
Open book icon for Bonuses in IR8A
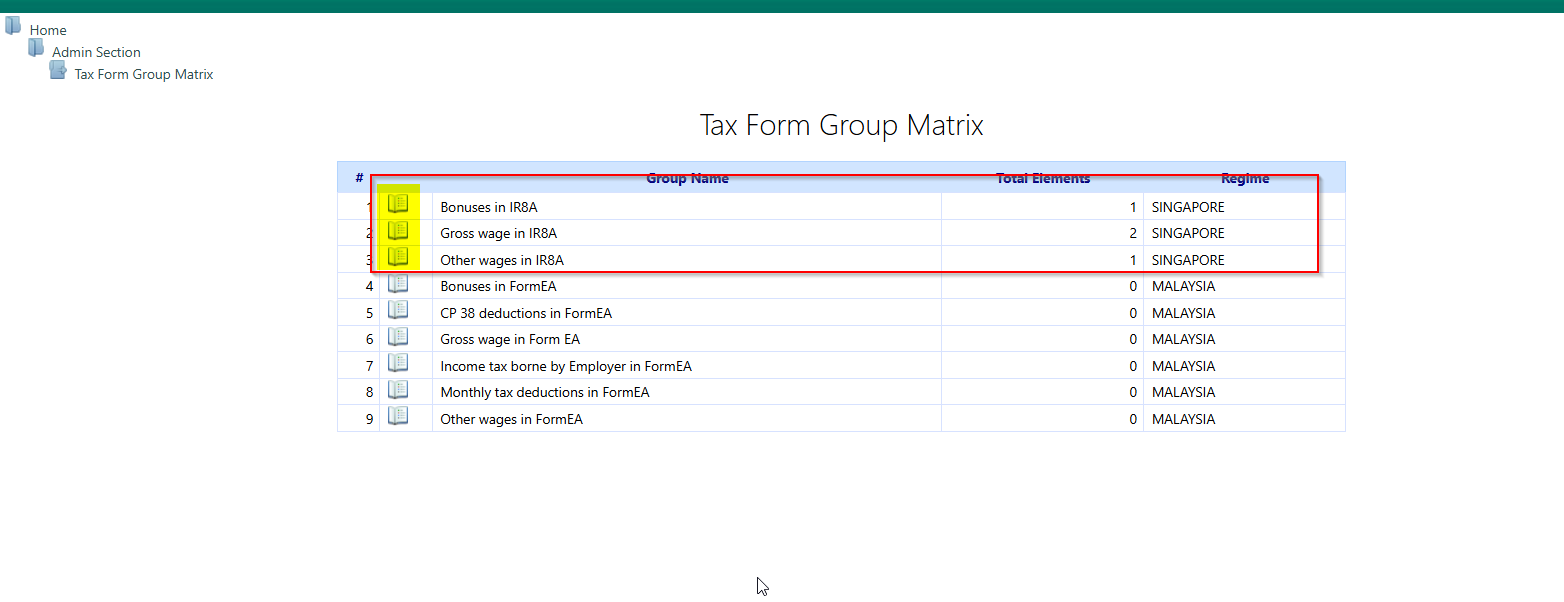398,204
